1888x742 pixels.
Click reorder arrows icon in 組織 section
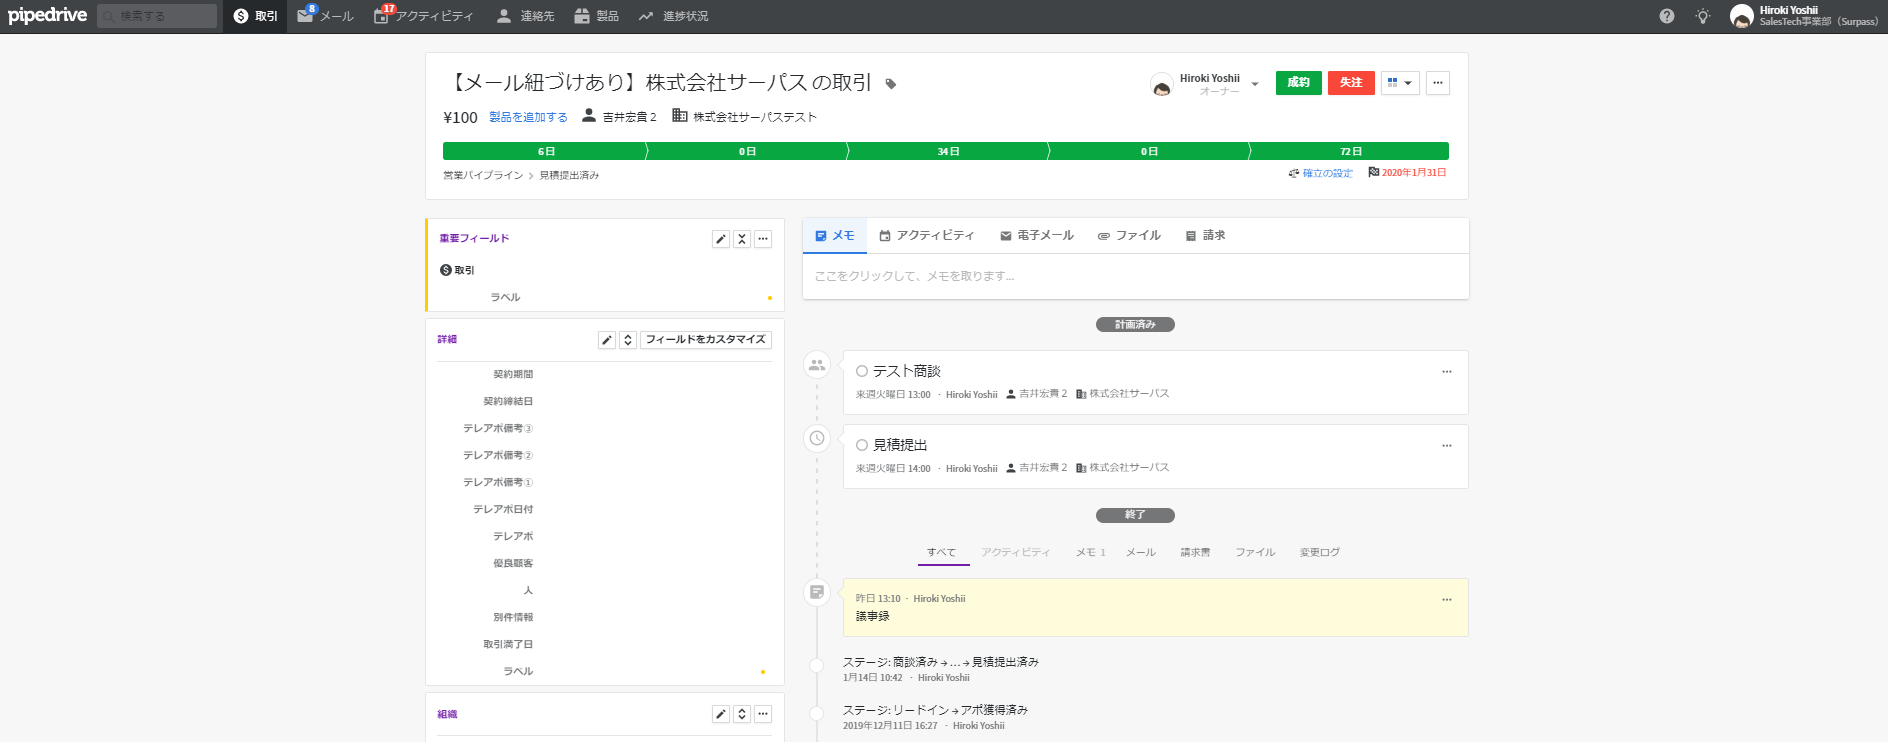click(742, 714)
